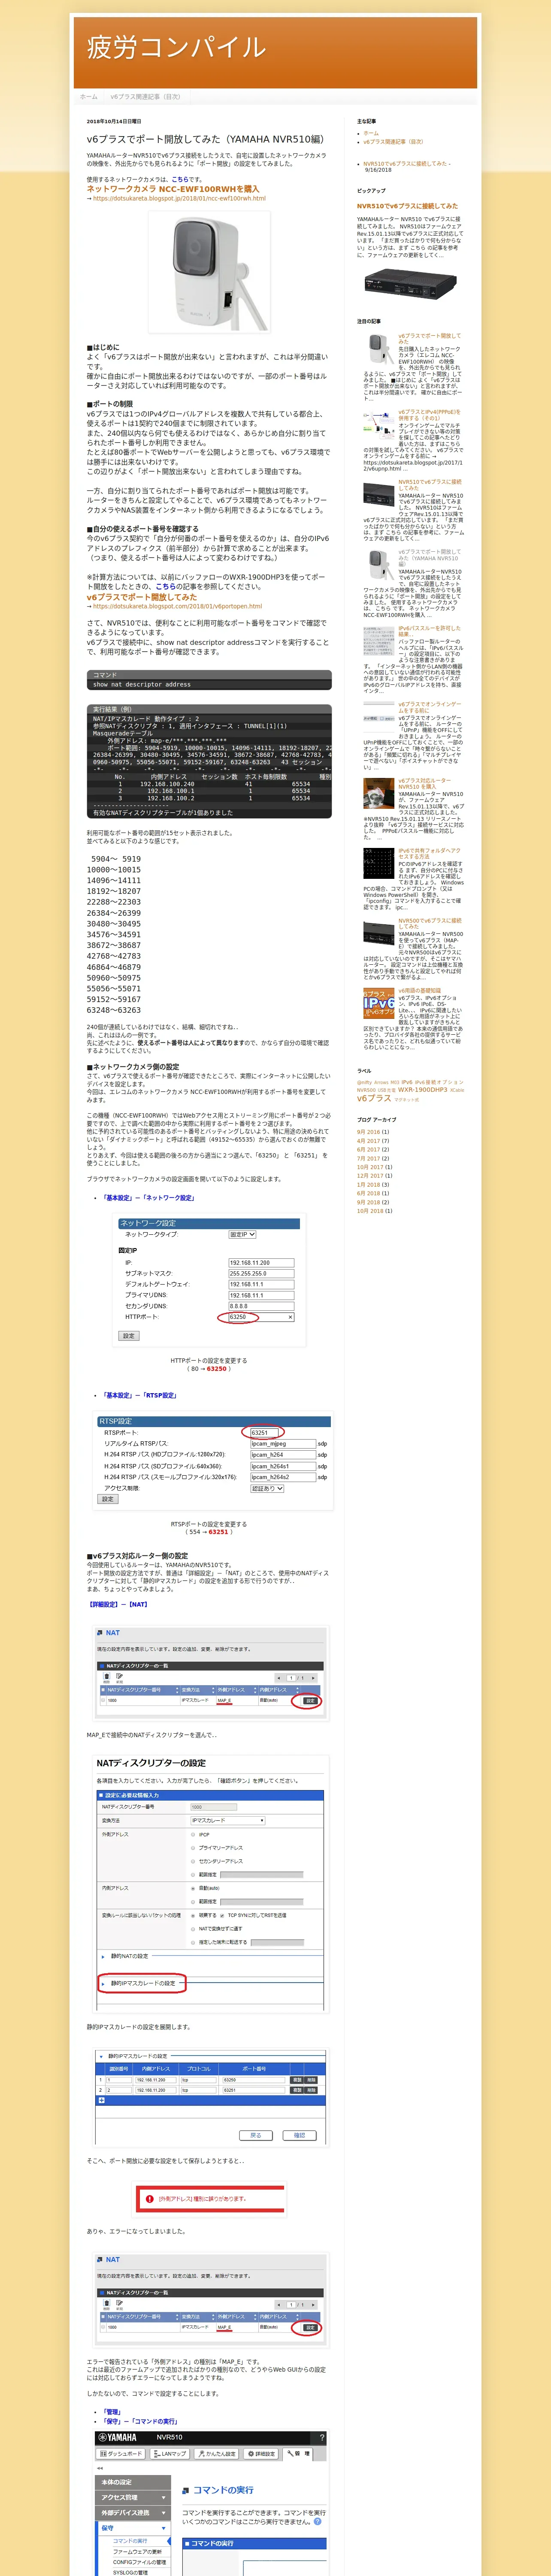Viewport: 551px width, 2576px height.
Task: Click 「基本設定」–「RTSP設定」 bullet link
Action: (x=140, y=1395)
